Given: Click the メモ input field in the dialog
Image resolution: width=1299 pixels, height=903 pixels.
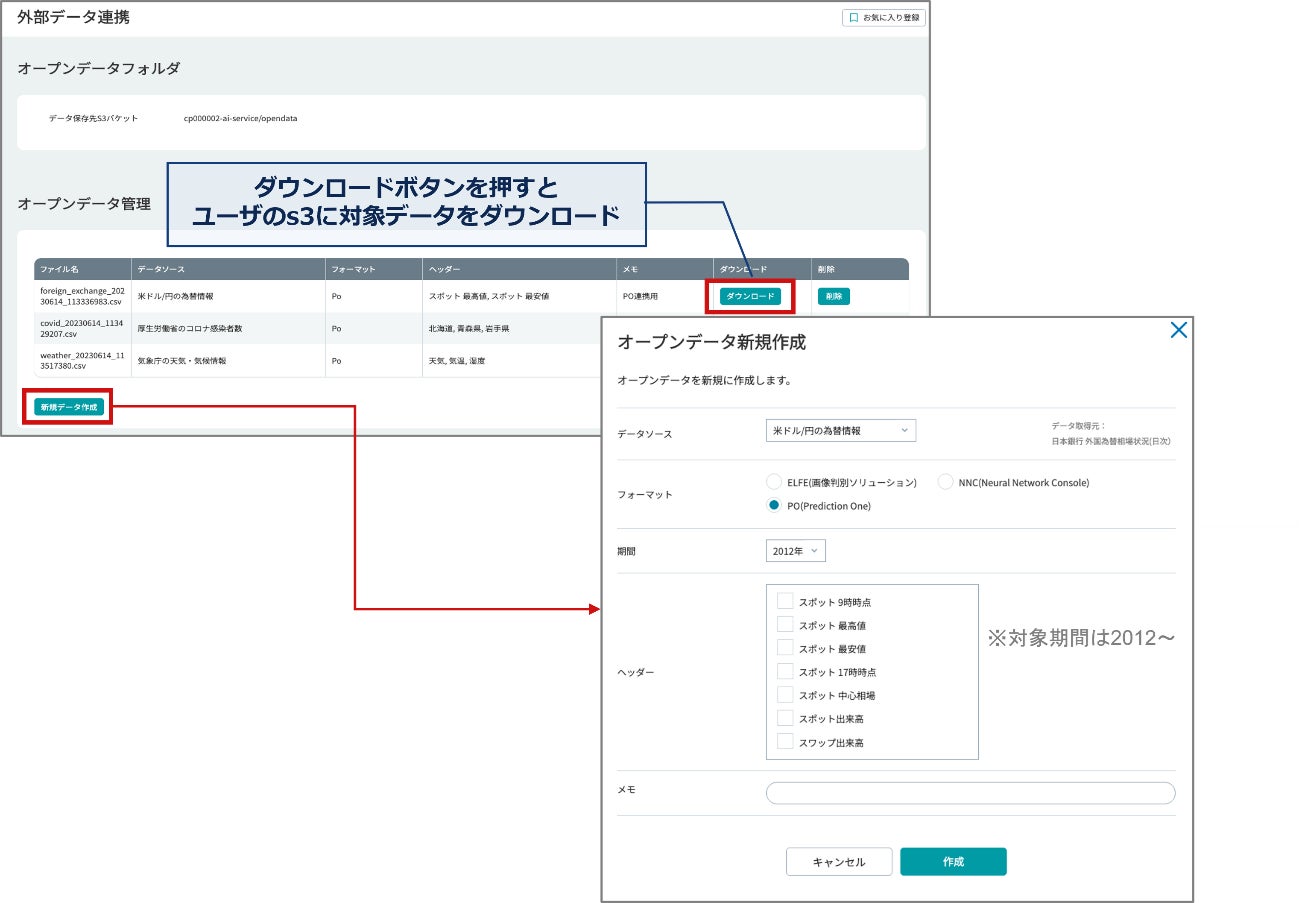Looking at the screenshot, I should coord(970,793).
